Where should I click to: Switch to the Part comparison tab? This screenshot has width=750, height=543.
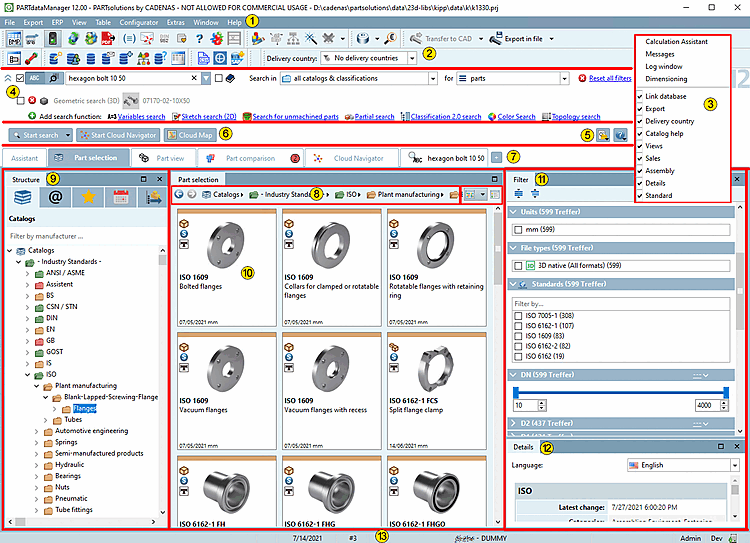tap(252, 158)
